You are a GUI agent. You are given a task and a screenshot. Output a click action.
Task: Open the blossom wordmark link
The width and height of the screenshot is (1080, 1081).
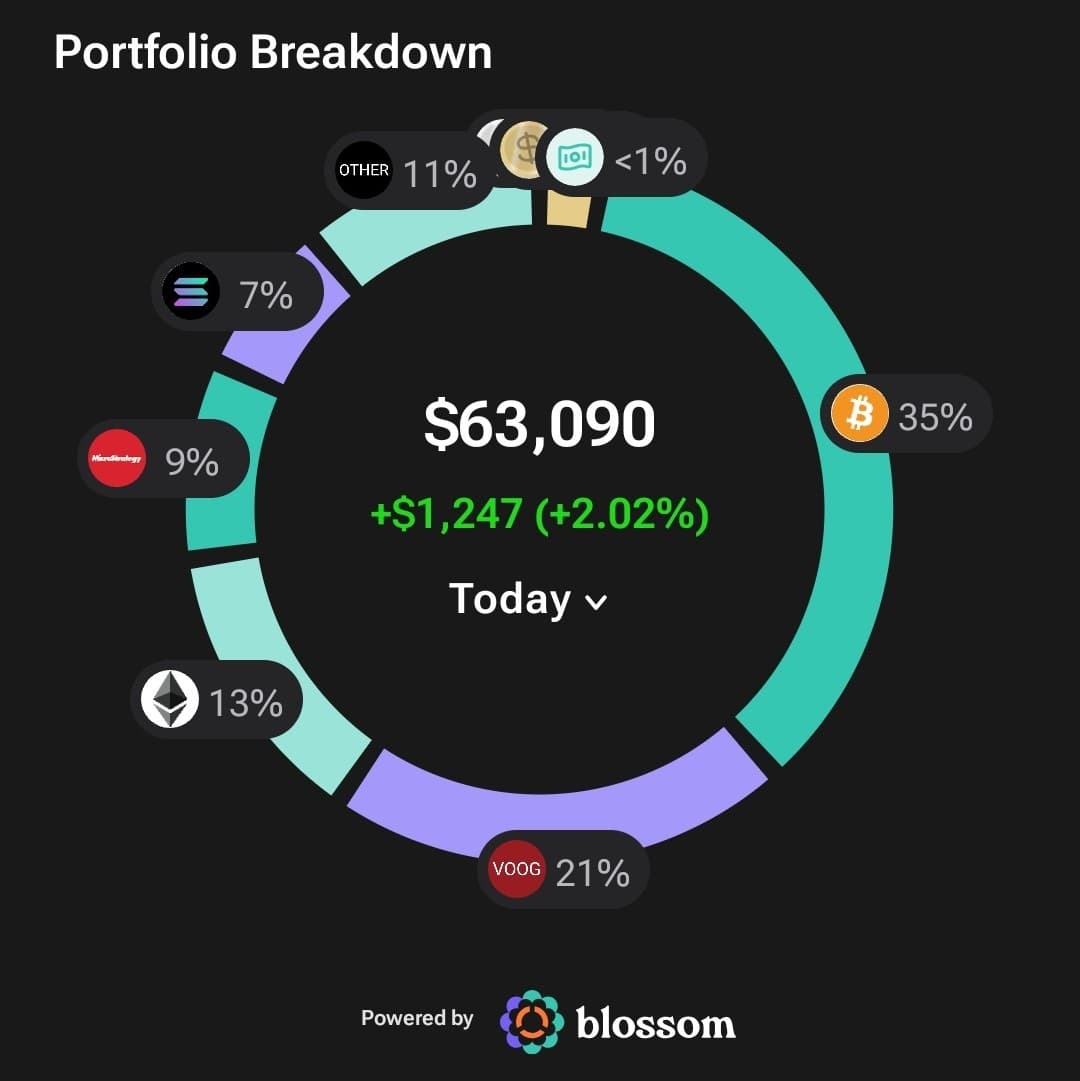point(655,1023)
